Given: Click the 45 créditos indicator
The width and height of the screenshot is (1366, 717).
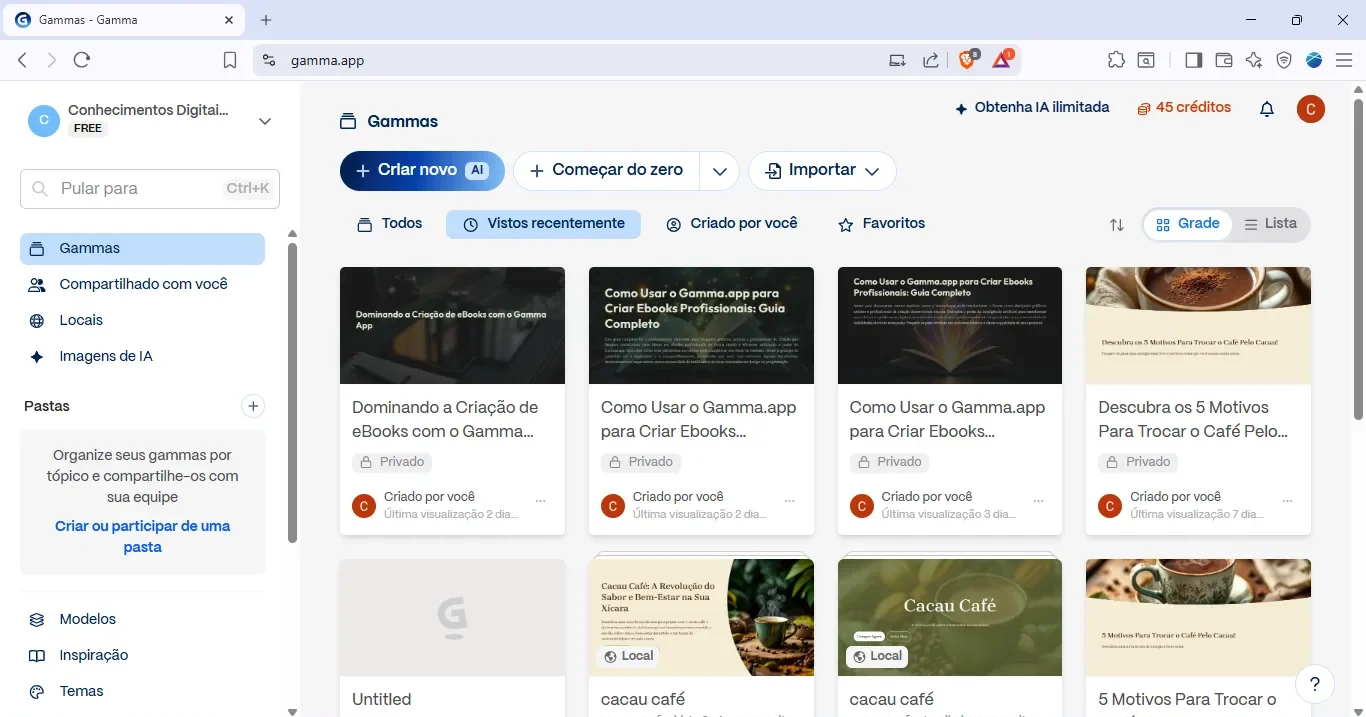Looking at the screenshot, I should (x=1184, y=108).
